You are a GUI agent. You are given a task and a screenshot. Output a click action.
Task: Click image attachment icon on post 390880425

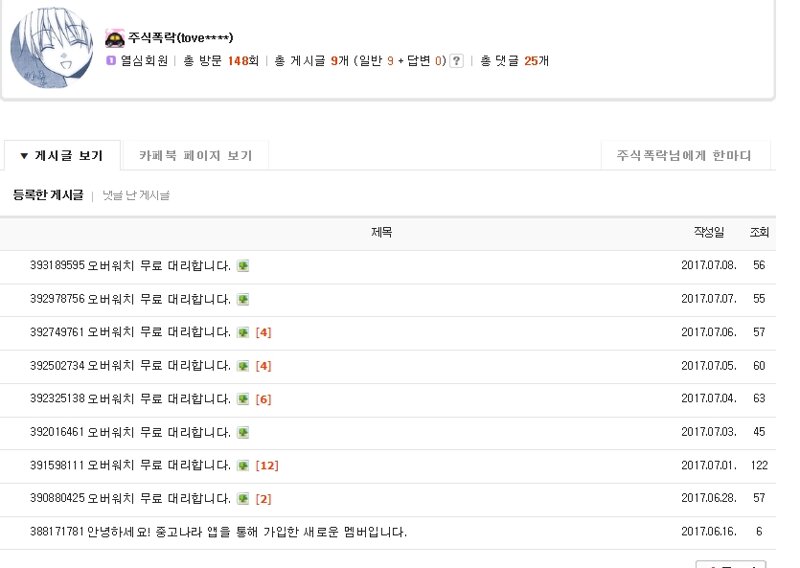[243, 499]
